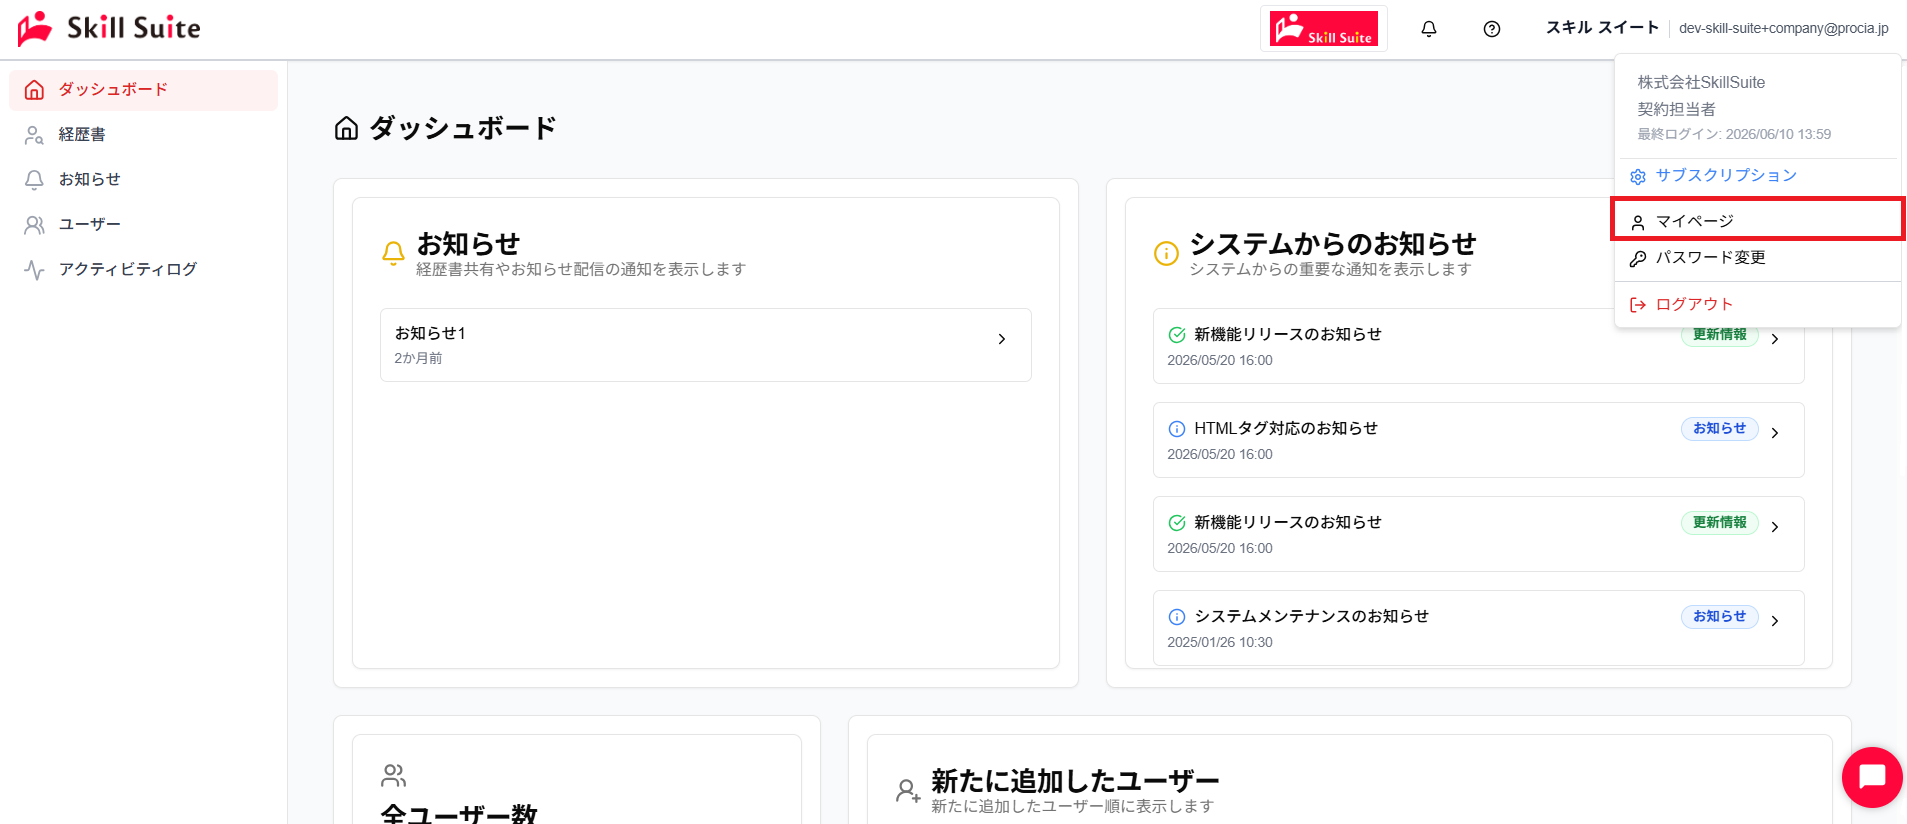
Task: Open お知らせ in the sidebar
Action: [143, 180]
